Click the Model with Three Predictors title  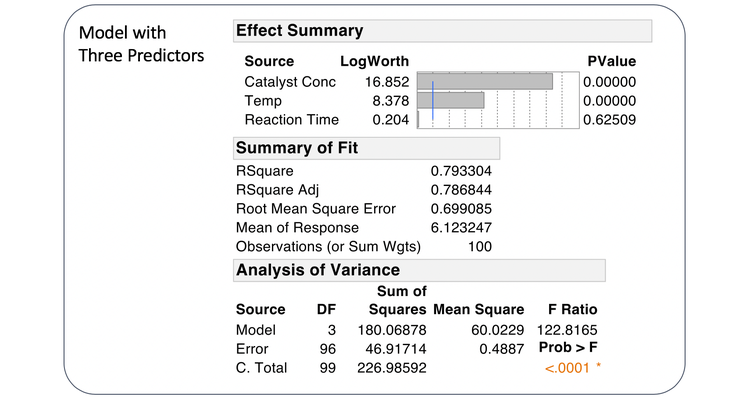coord(141,43)
